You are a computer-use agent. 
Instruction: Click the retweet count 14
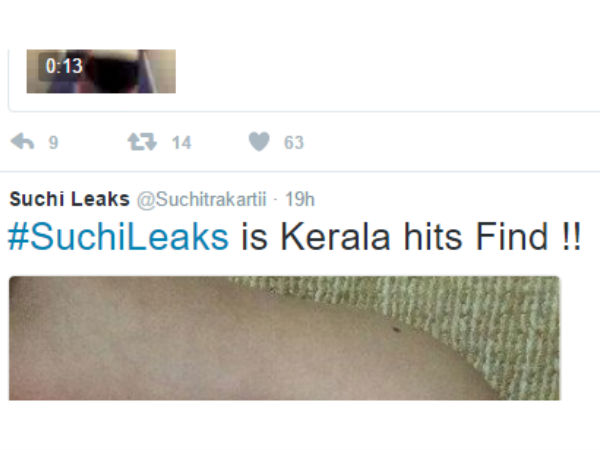[181, 143]
